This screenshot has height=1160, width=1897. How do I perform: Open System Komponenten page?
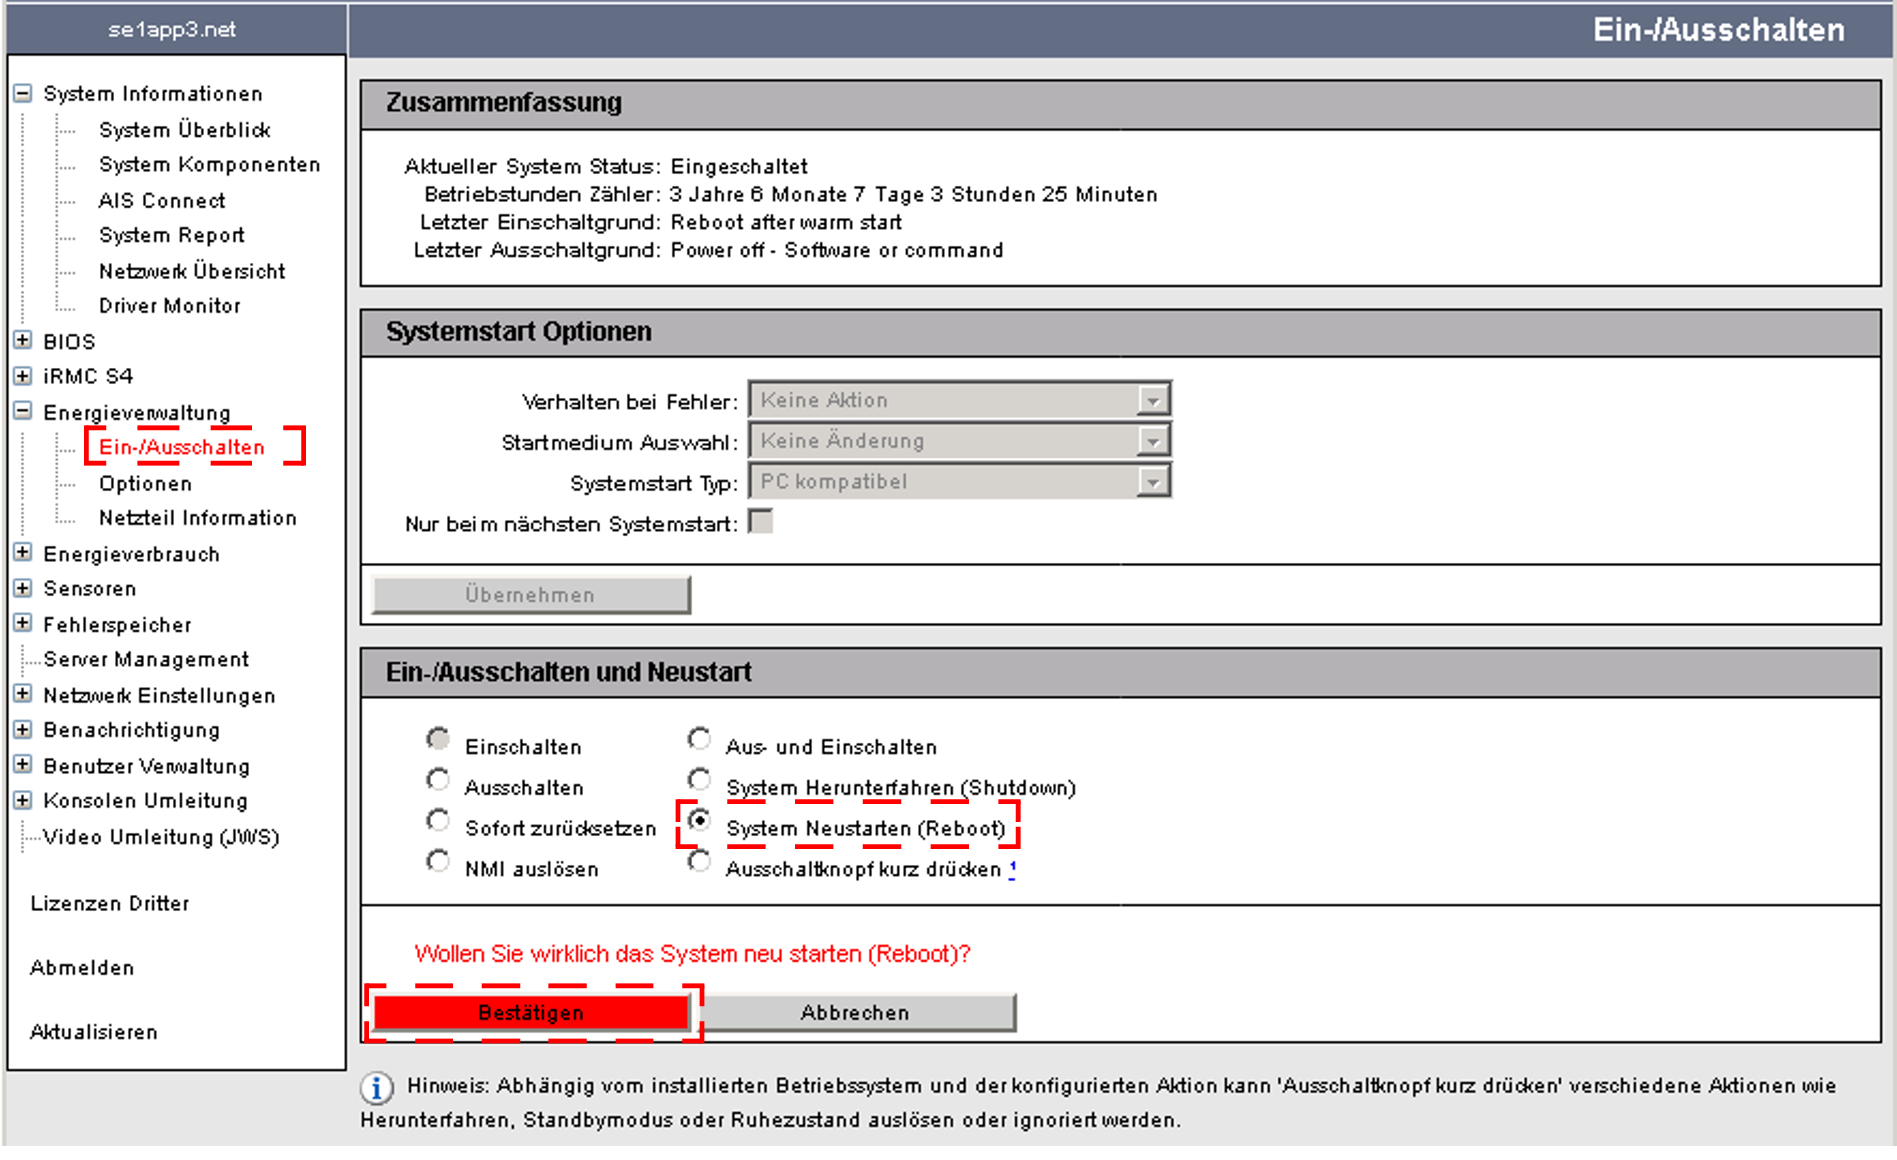[x=209, y=165]
